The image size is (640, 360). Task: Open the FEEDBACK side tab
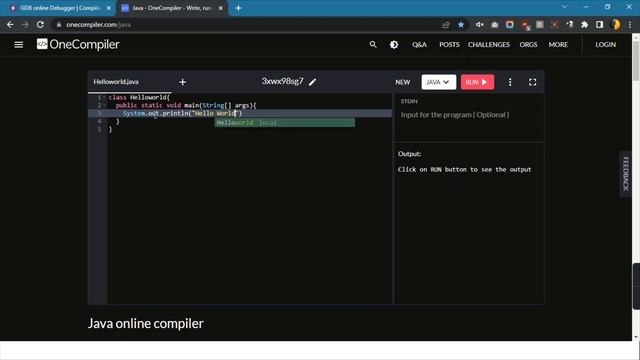[625, 174]
